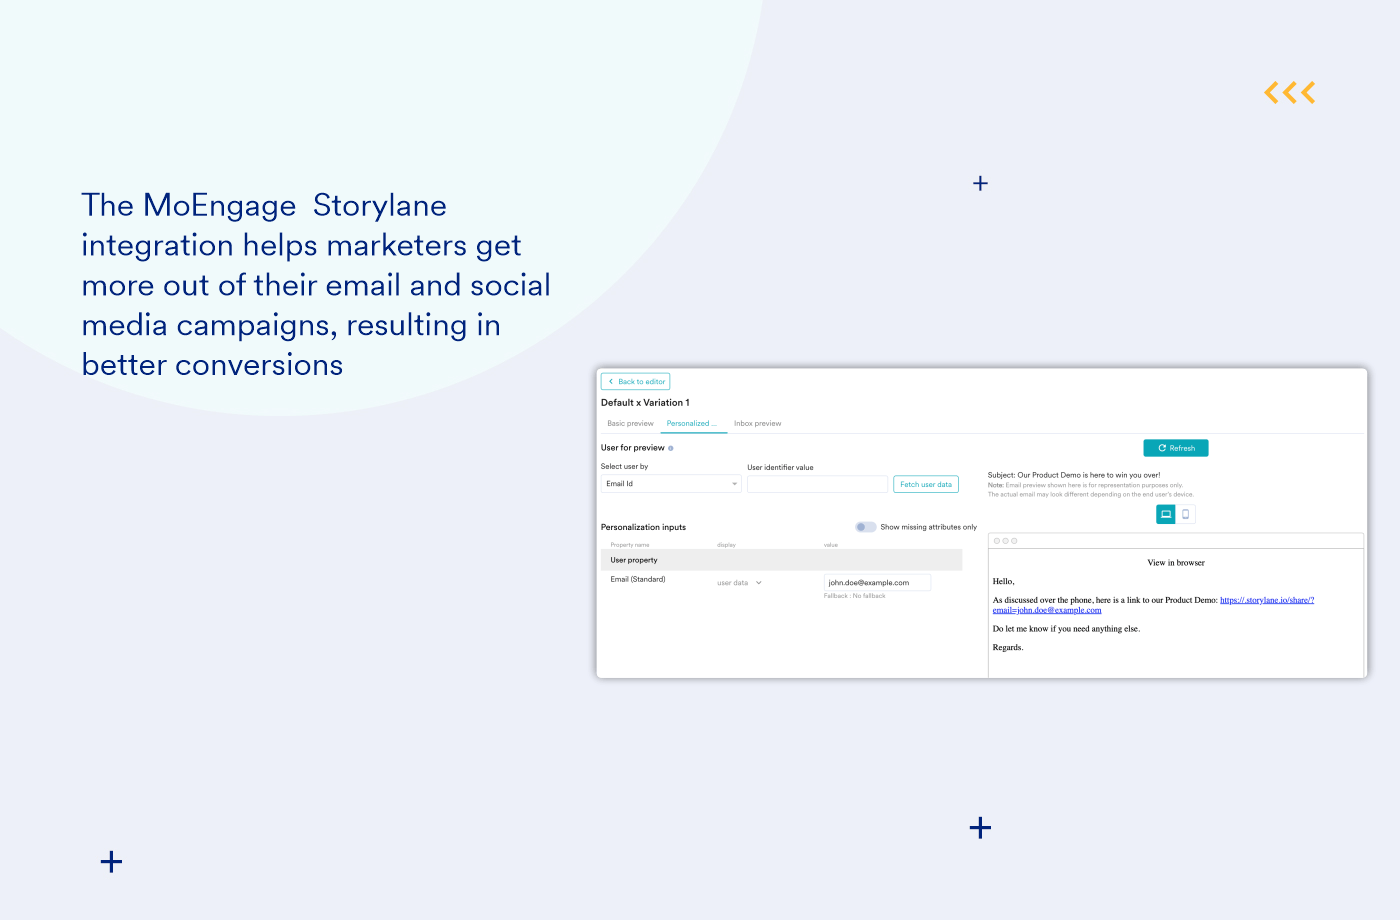Focus the User identifier value field

tap(817, 484)
